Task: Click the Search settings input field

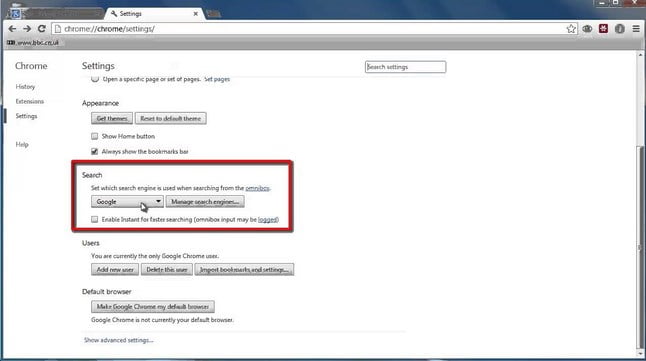Action: coord(405,67)
